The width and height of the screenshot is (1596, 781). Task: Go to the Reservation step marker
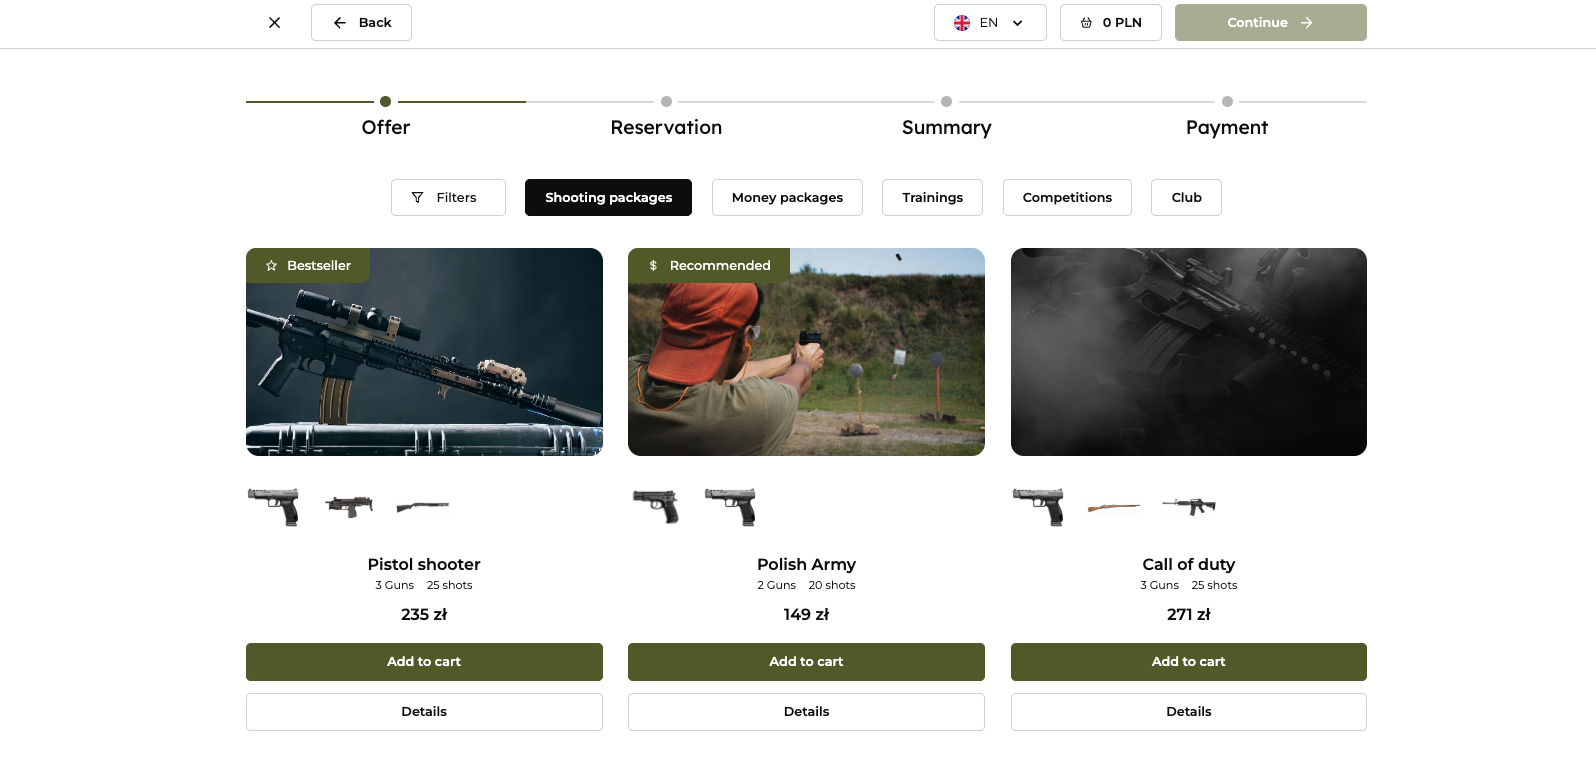pyautogui.click(x=666, y=102)
